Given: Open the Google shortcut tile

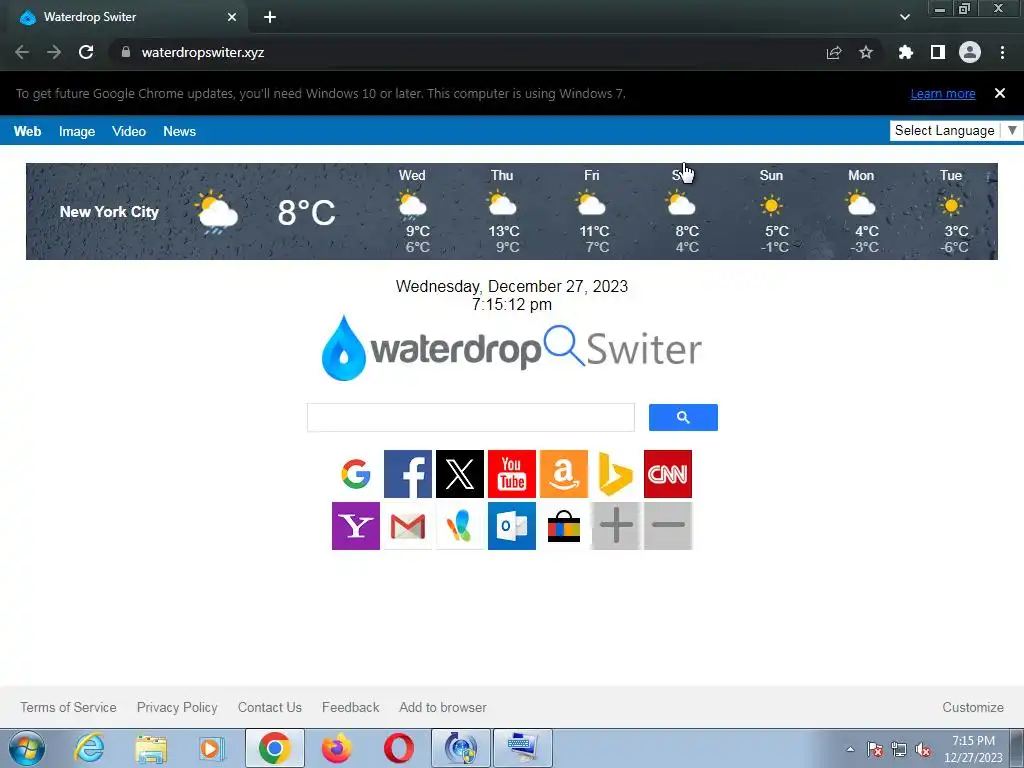Looking at the screenshot, I should tap(356, 474).
